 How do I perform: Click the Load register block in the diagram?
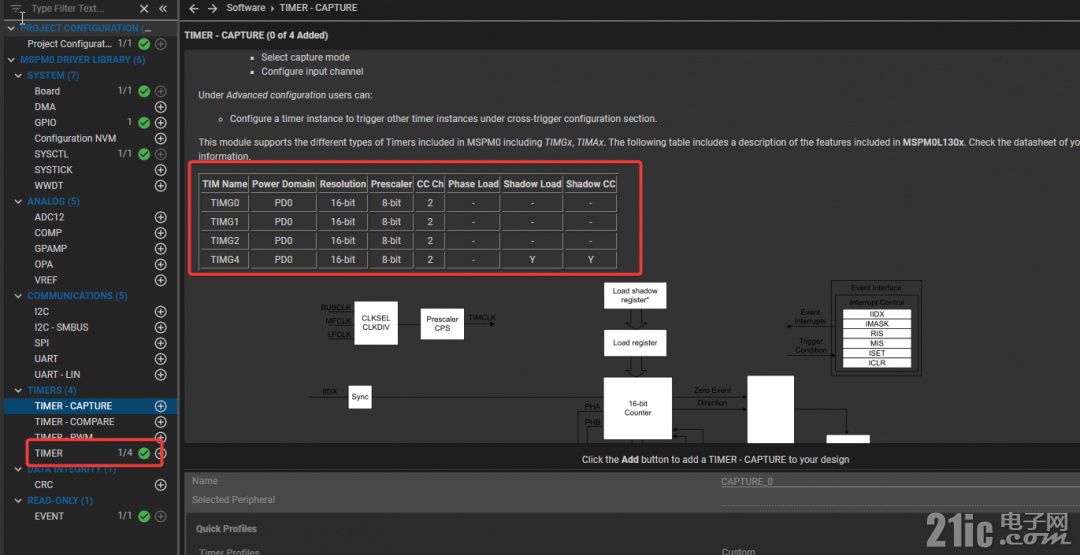point(635,342)
